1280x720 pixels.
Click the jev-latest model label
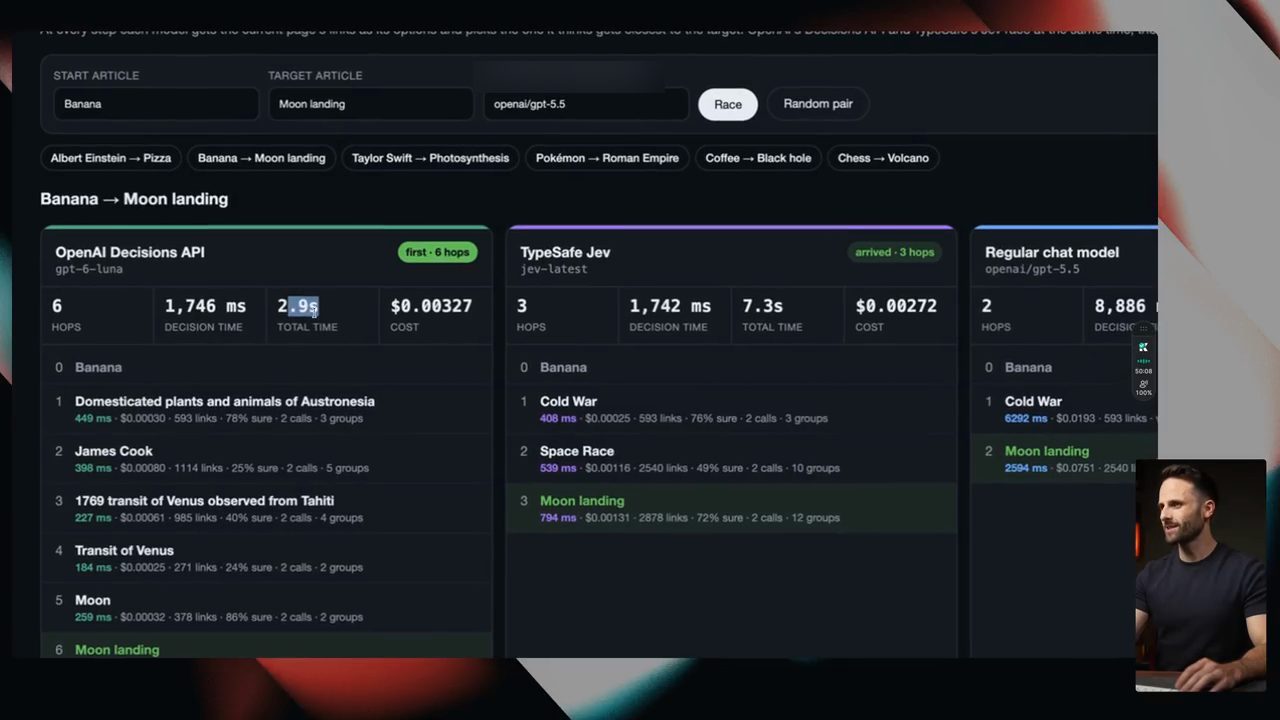point(554,270)
